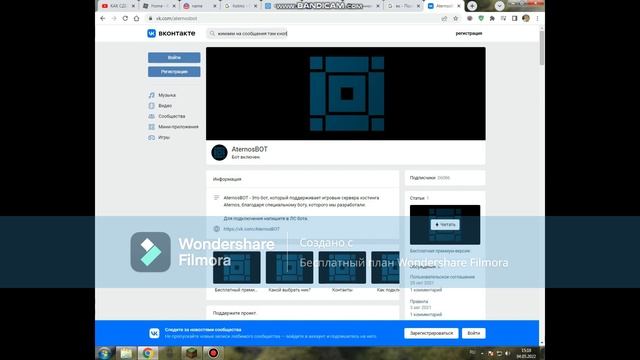Open Музыка in the sidebar
The width and height of the screenshot is (640, 360).
[167, 95]
